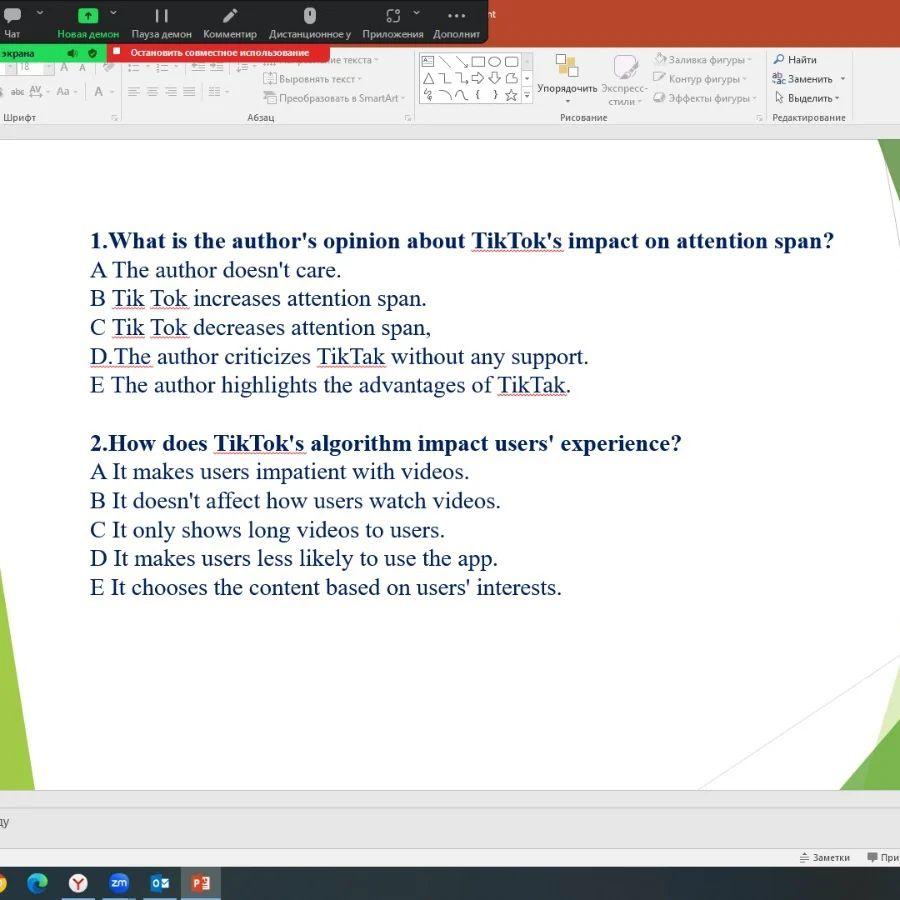The image size is (900, 900).
Task: Toggle strikethrough abc formatting
Action: [17, 91]
